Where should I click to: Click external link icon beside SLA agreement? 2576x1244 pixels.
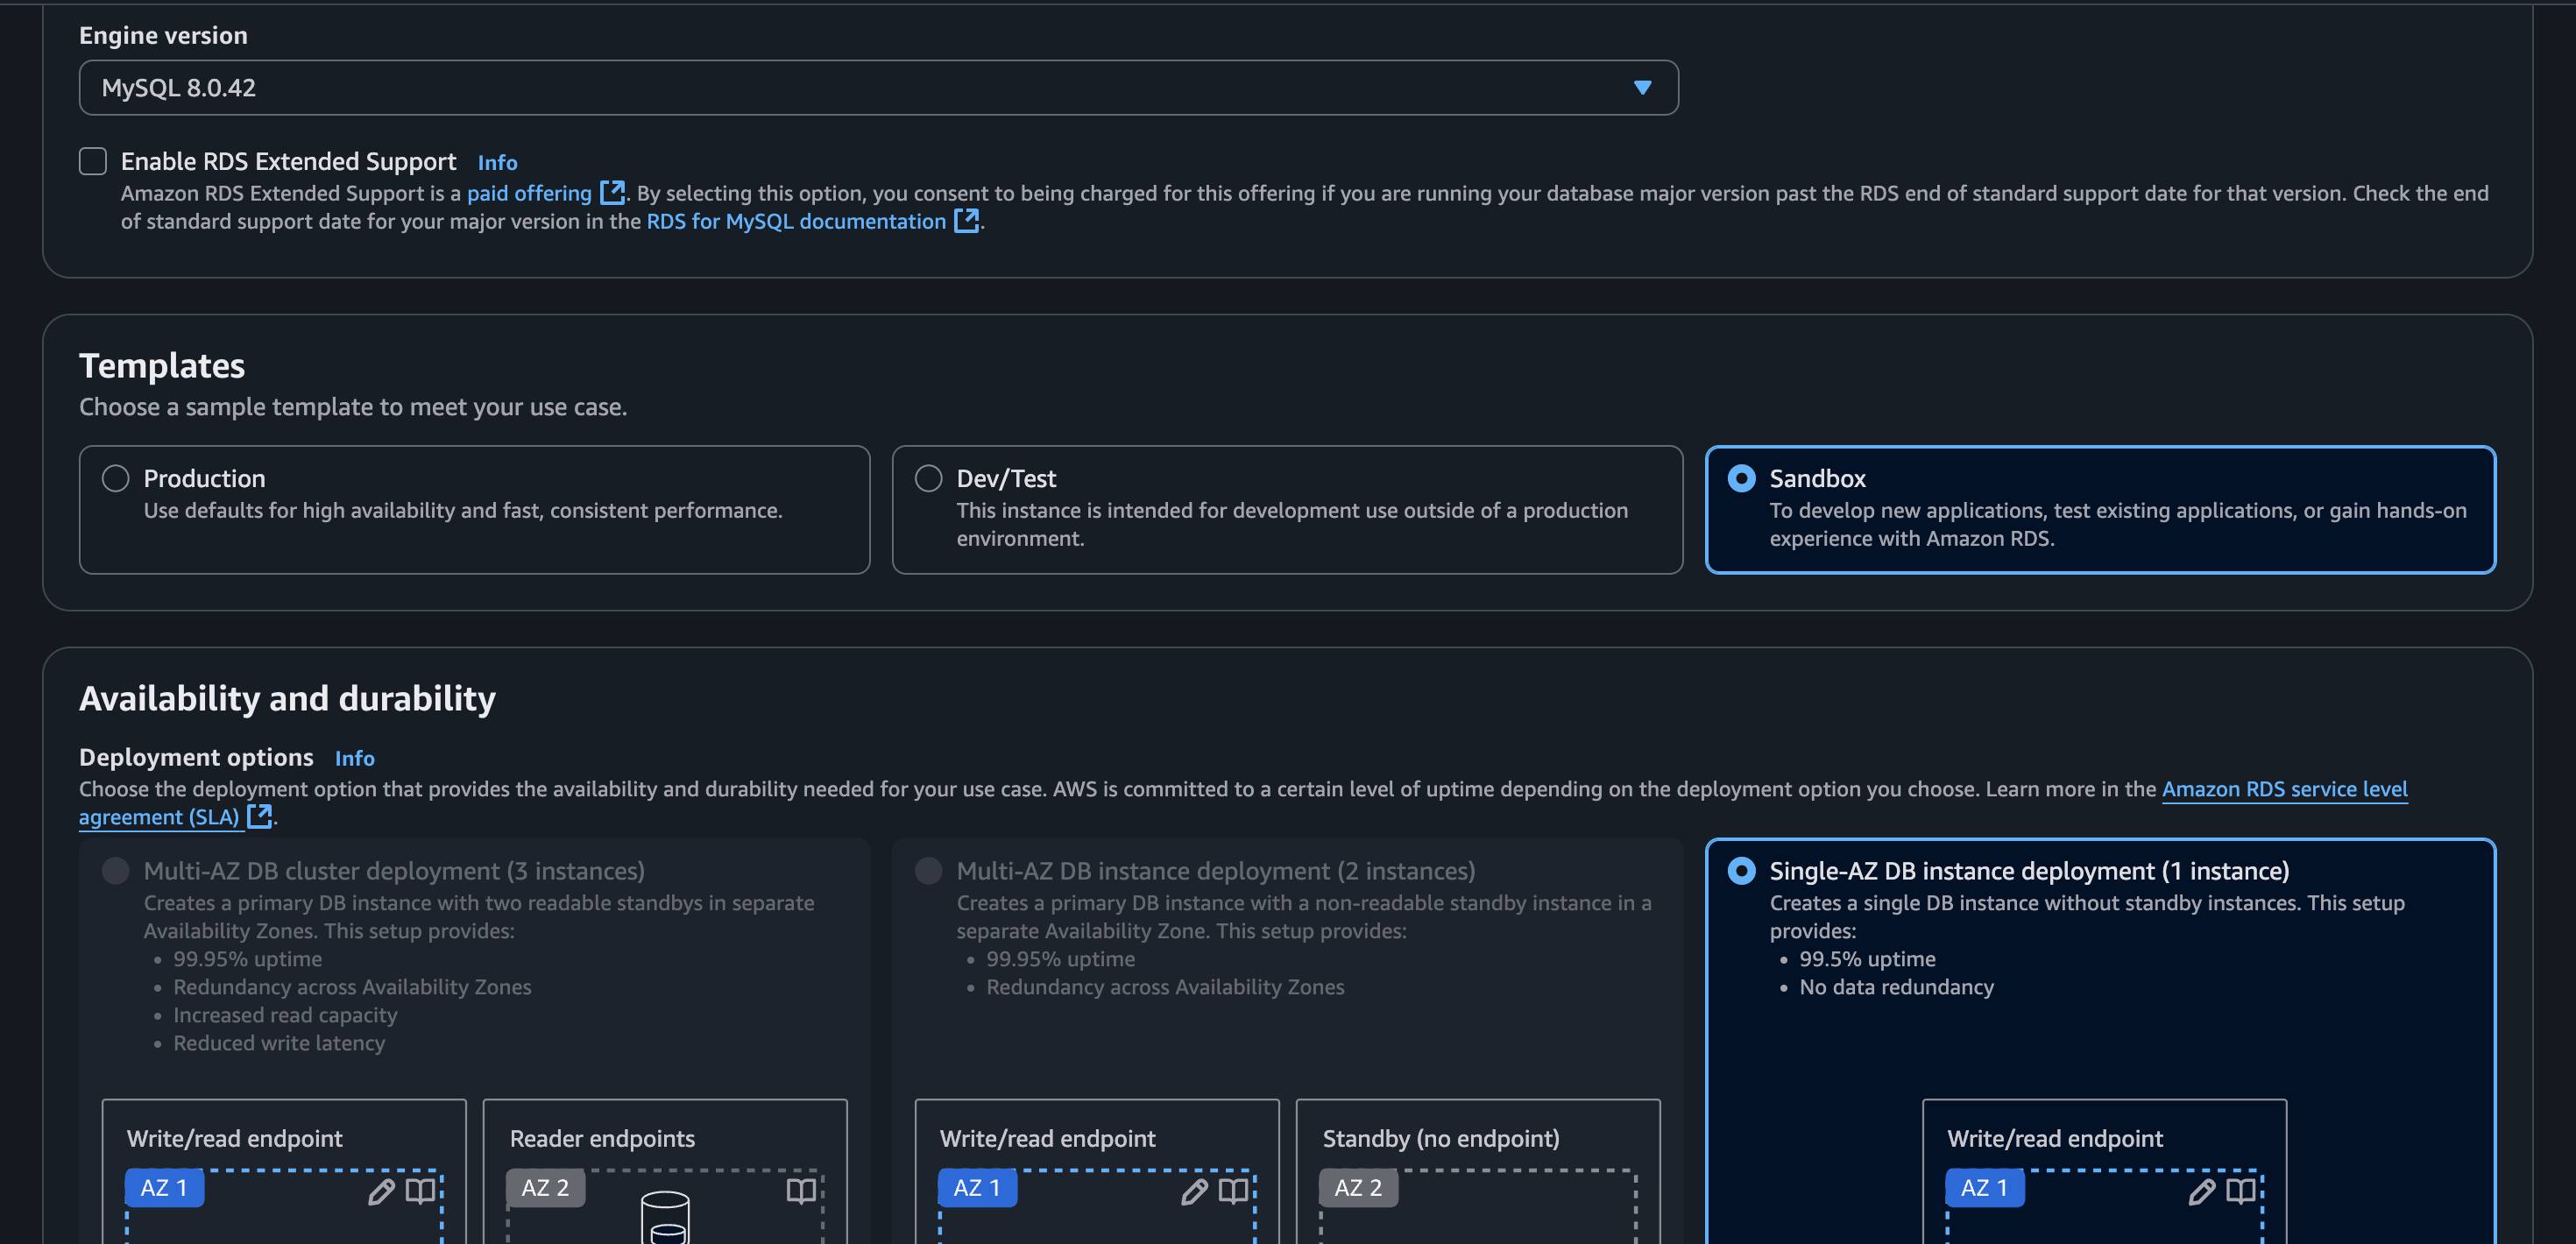[x=259, y=816]
